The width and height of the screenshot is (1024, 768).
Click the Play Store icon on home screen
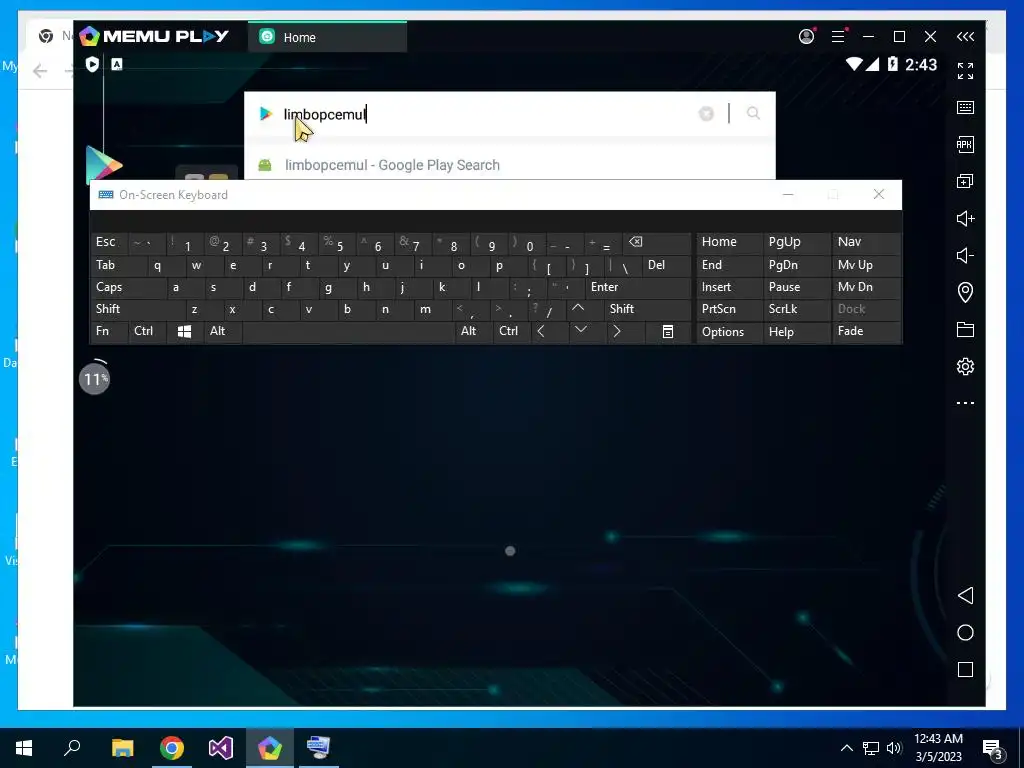pos(104,165)
